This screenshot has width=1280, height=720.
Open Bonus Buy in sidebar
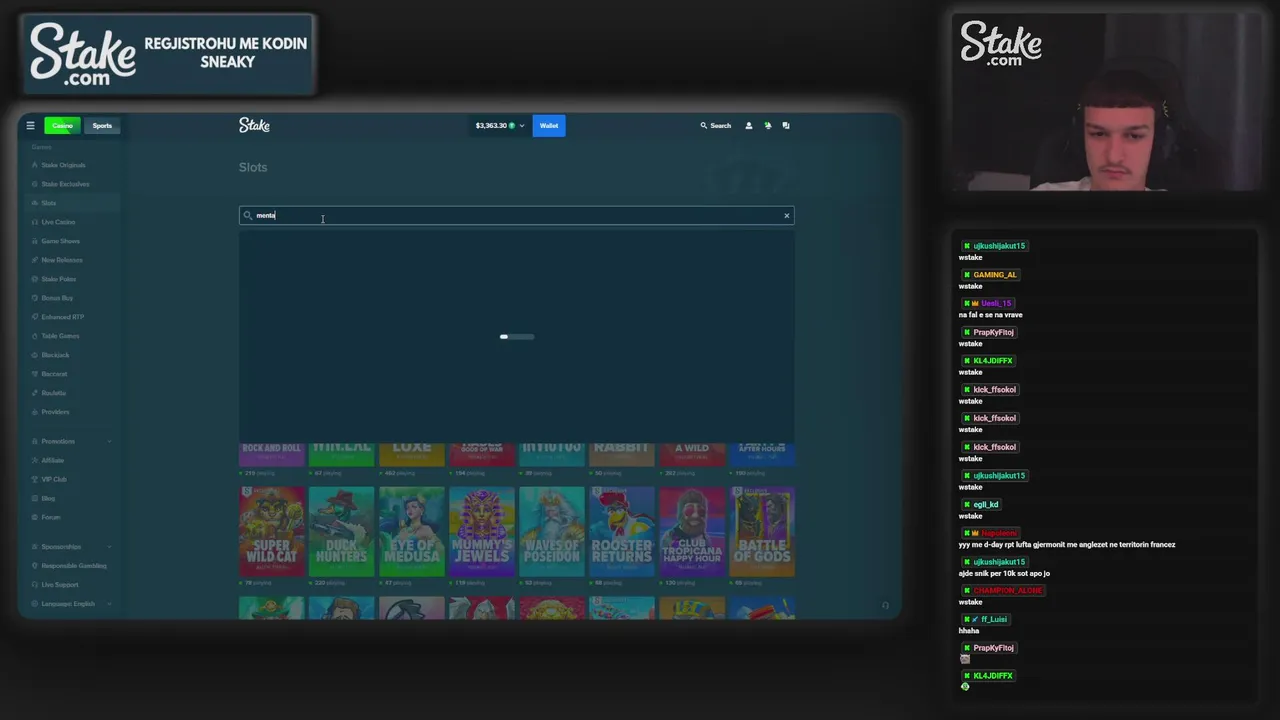[x=57, y=298]
